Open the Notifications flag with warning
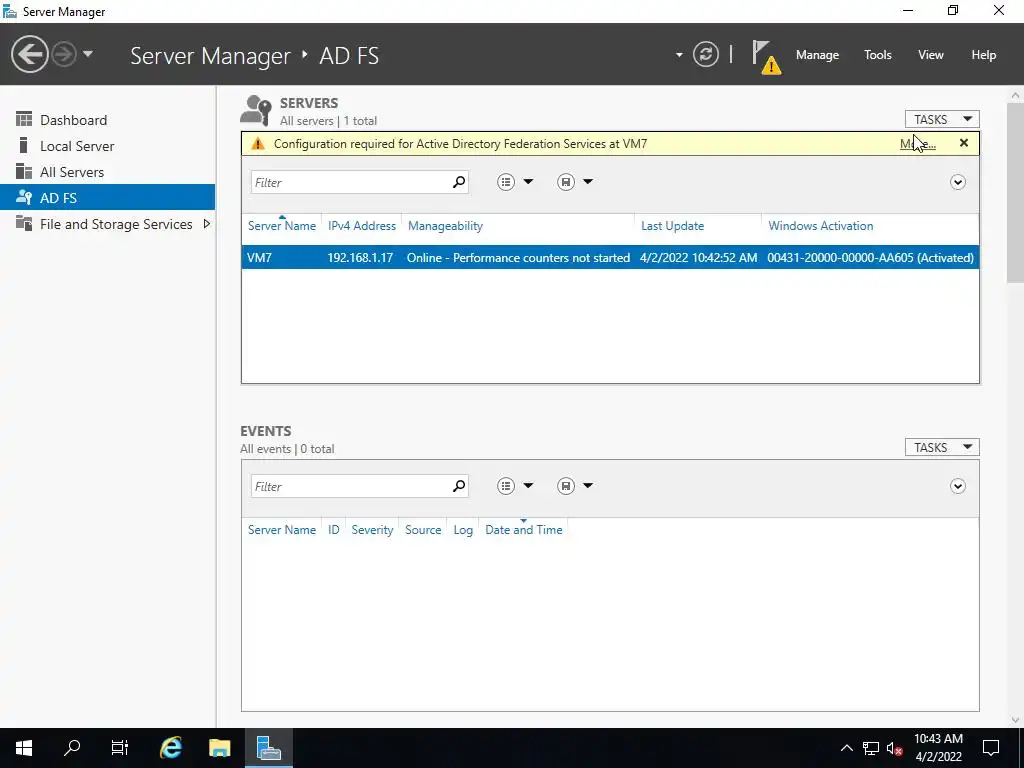 [766, 57]
